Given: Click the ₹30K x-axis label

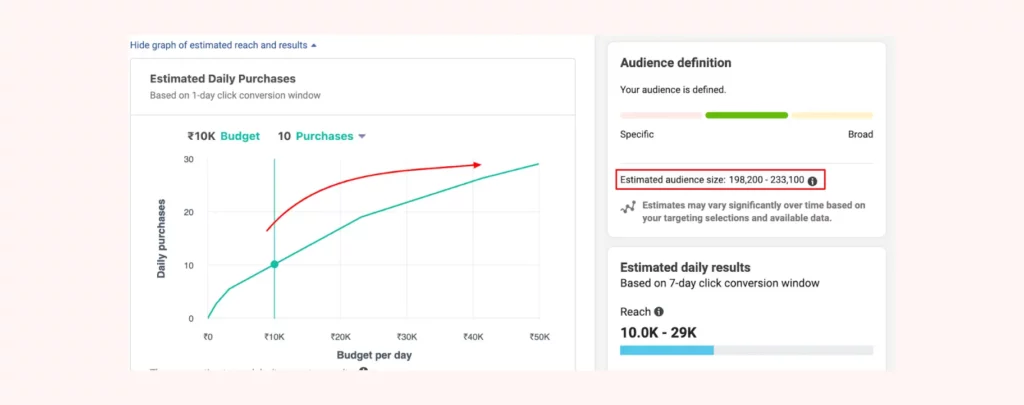Looking at the screenshot, I should click(407, 337).
